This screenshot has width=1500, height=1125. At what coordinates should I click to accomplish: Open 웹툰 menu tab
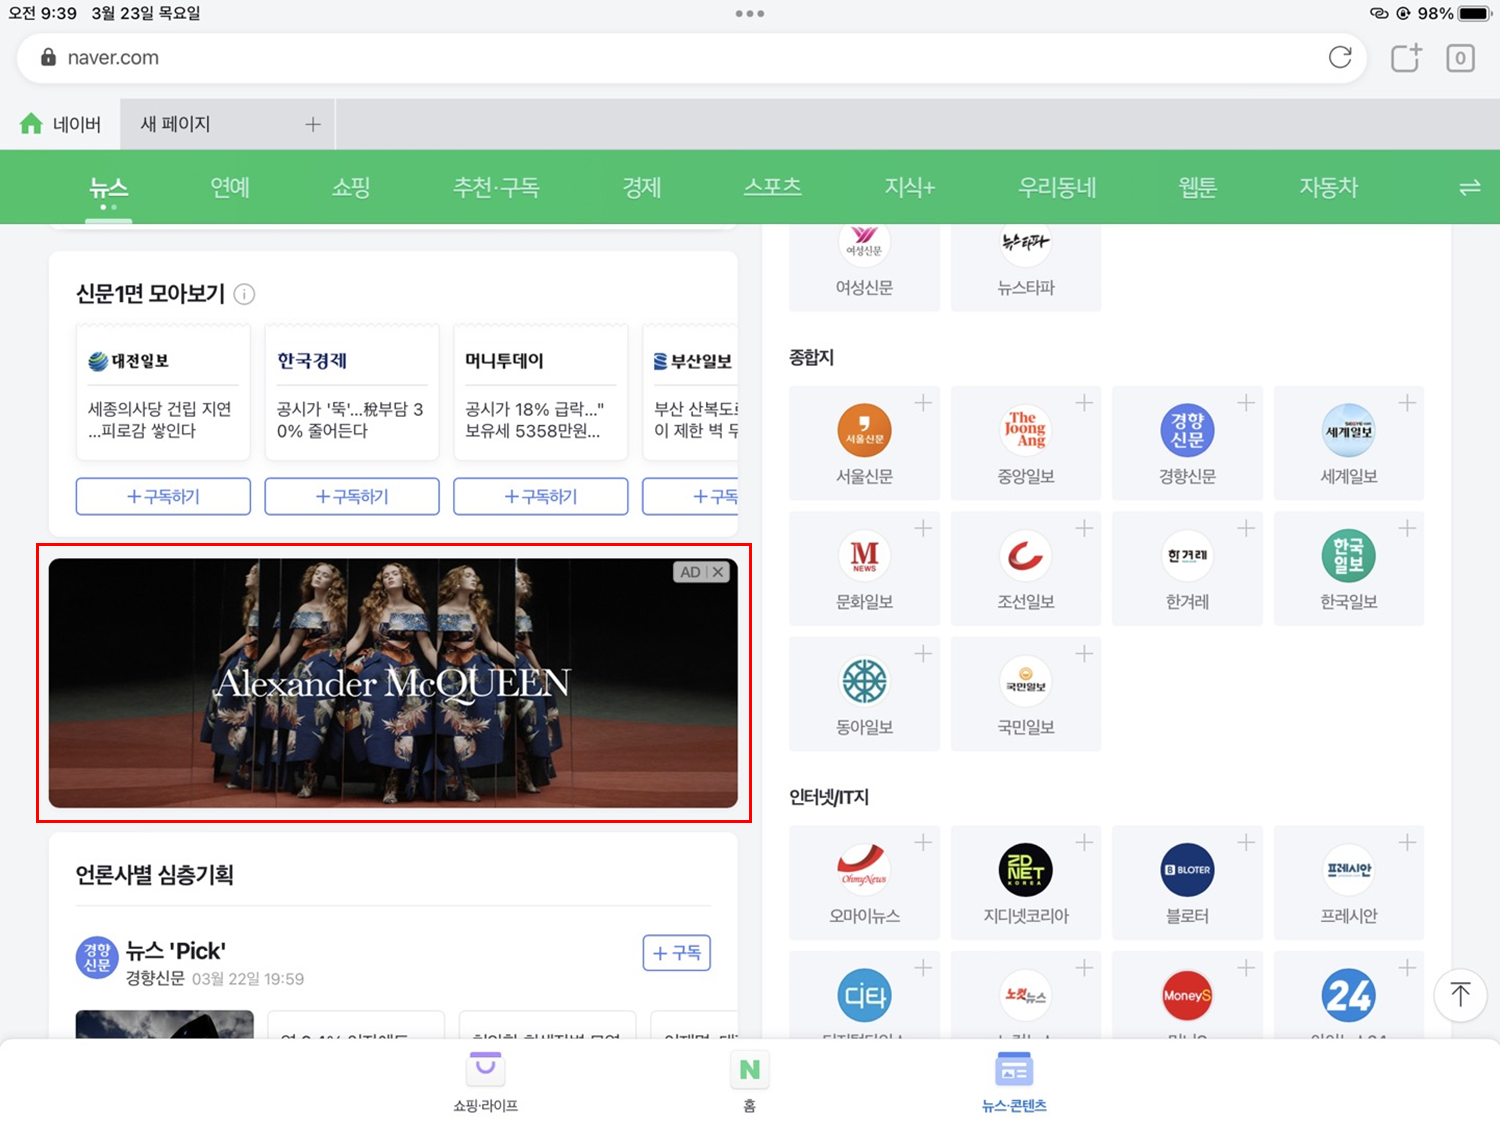pyautogui.click(x=1197, y=187)
